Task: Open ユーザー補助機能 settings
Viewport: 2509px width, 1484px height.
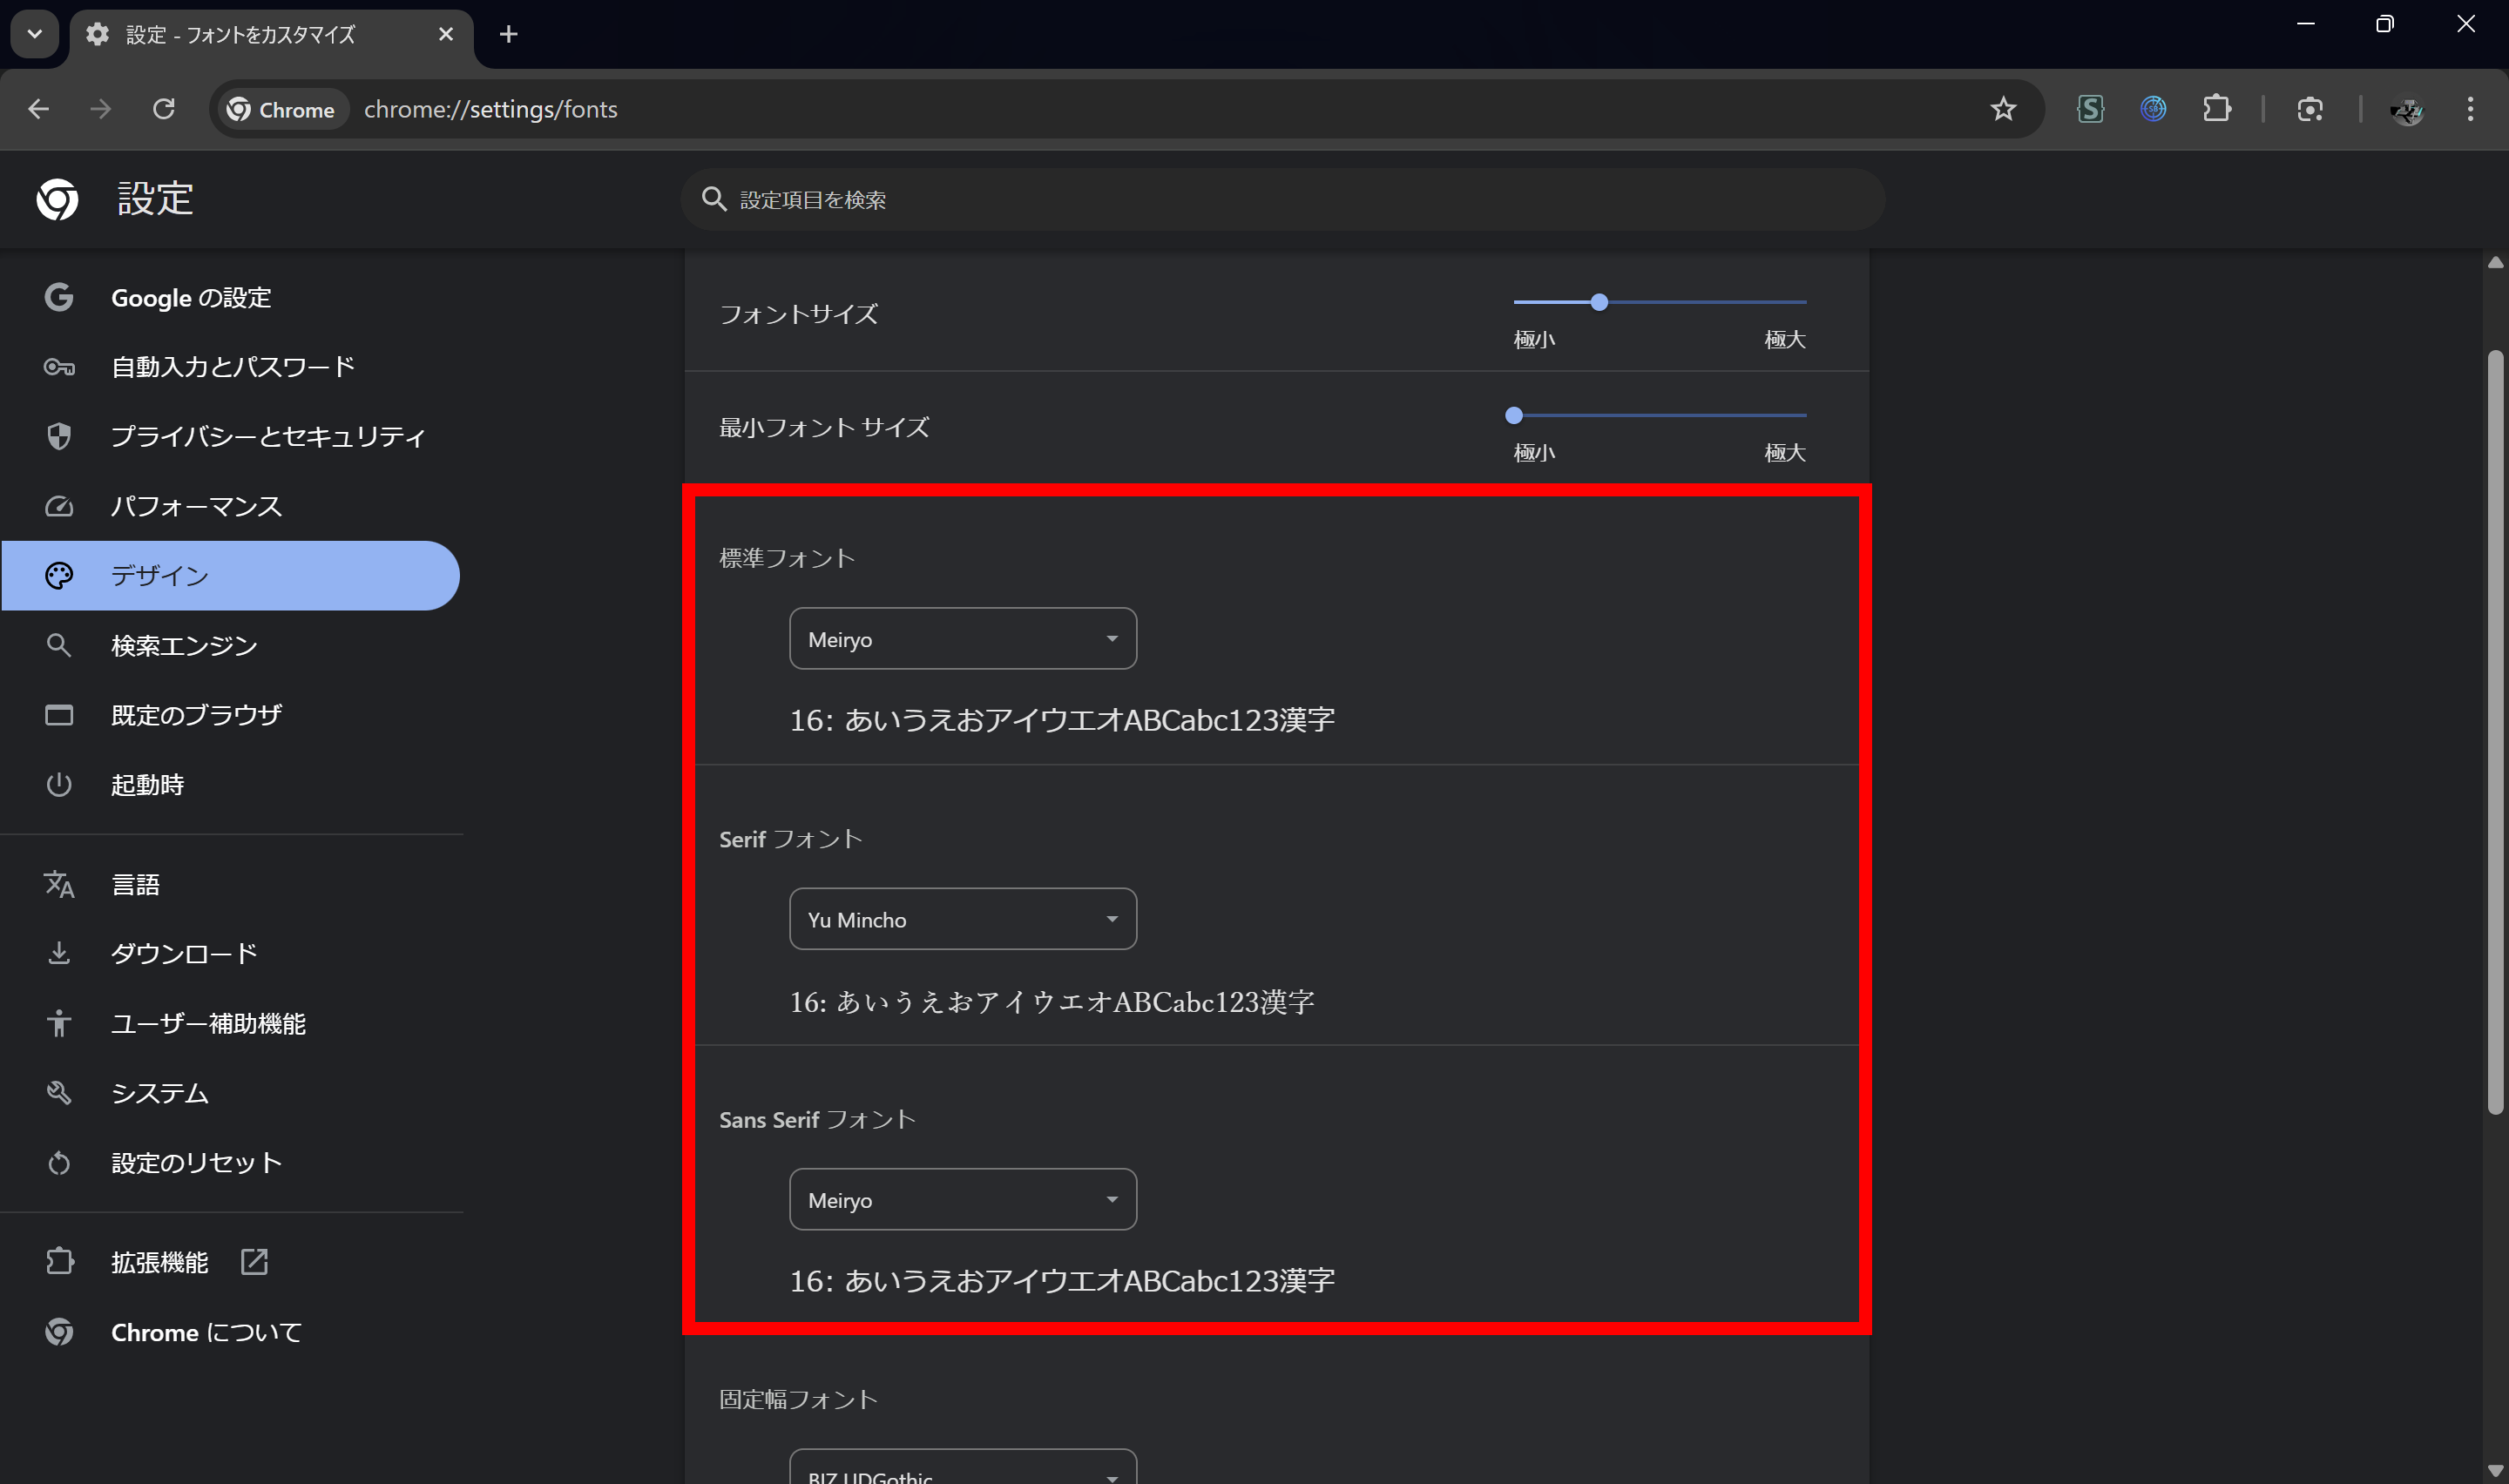Action: [231, 1023]
